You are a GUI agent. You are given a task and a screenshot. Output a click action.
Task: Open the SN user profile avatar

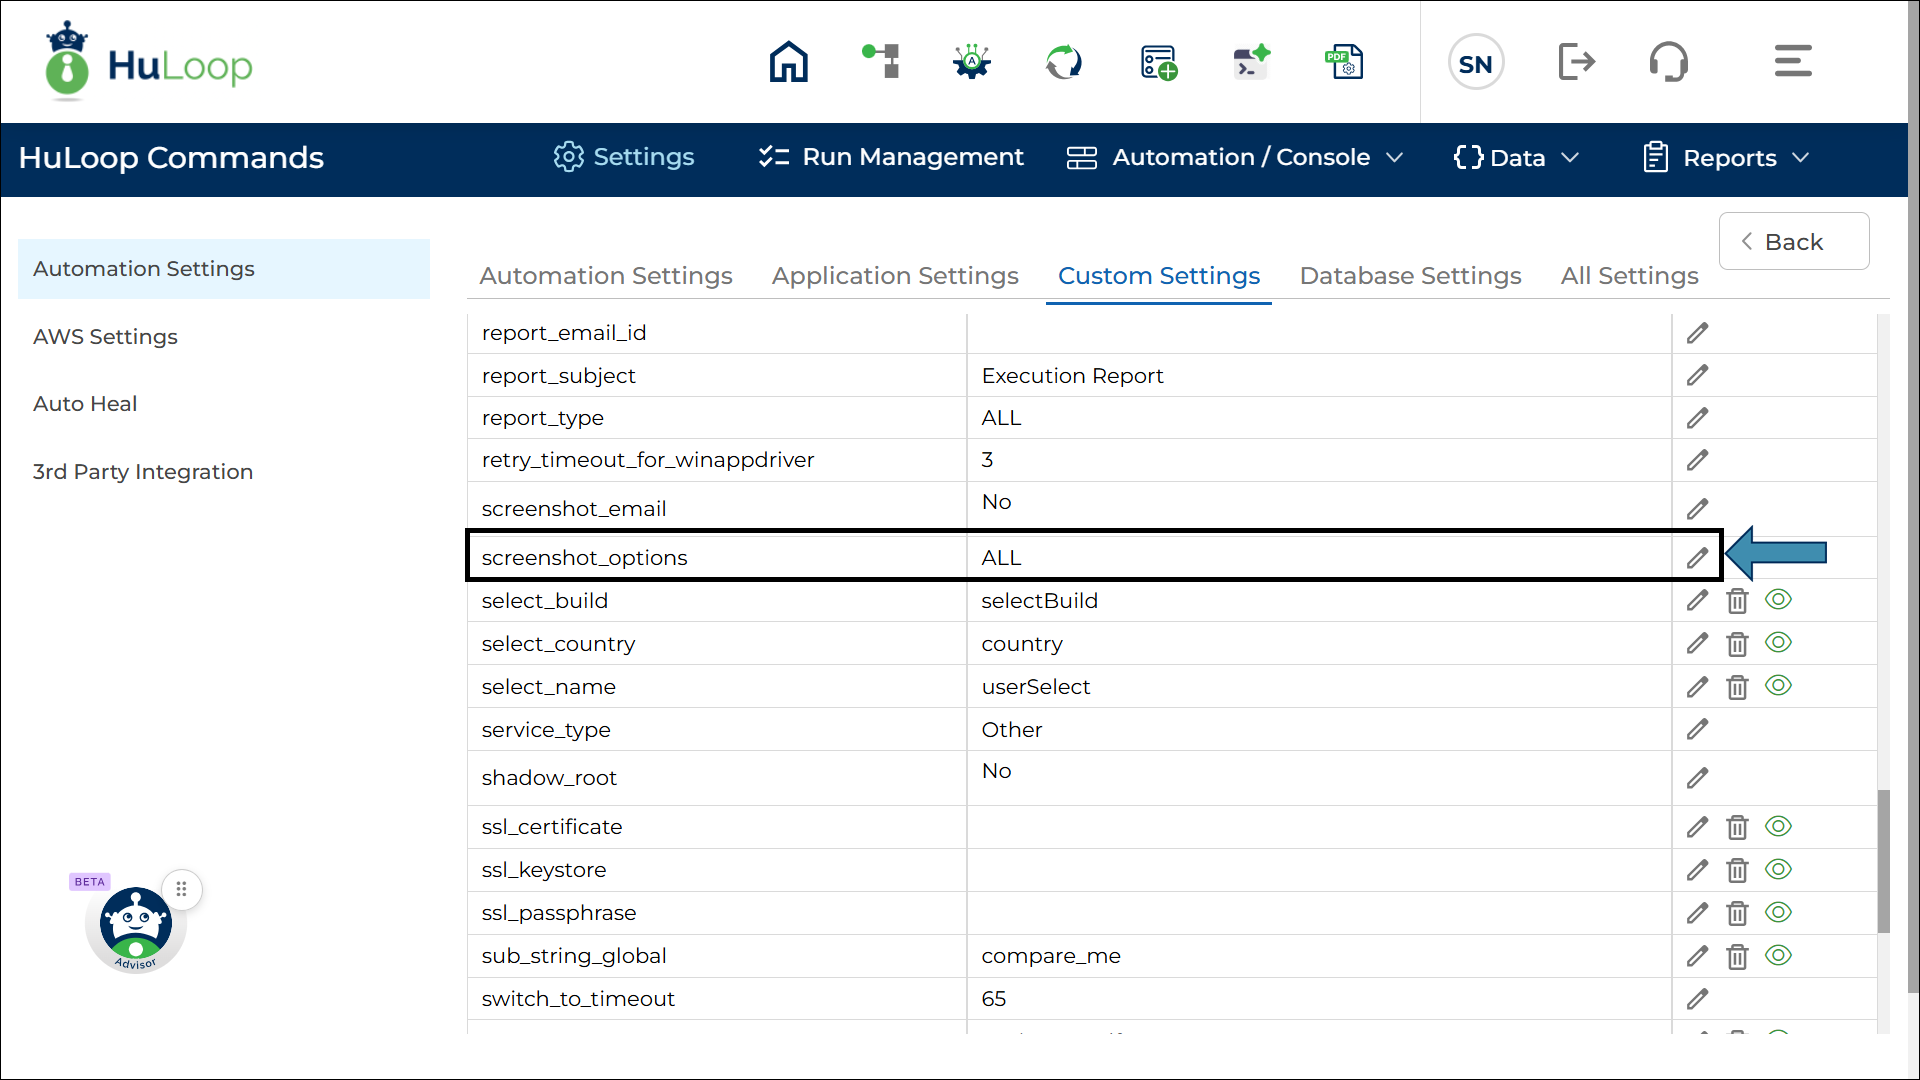click(x=1476, y=63)
